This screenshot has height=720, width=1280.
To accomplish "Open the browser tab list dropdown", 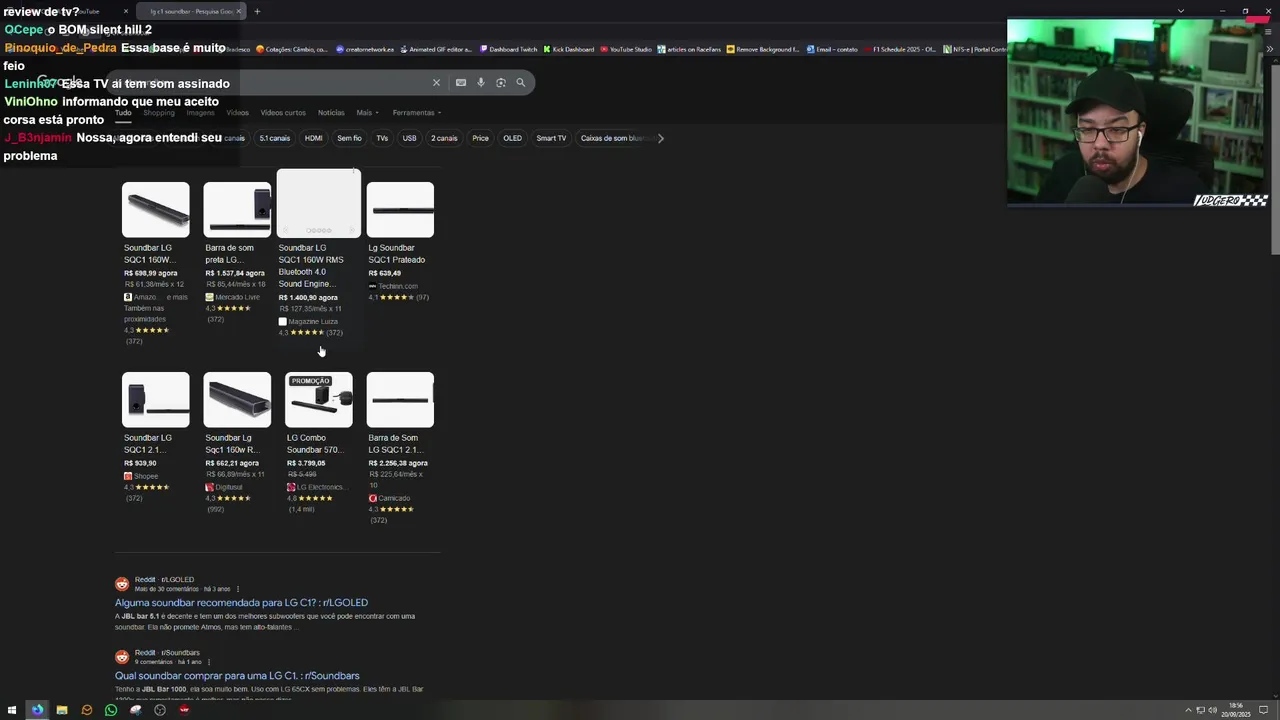I will click(x=1181, y=12).
